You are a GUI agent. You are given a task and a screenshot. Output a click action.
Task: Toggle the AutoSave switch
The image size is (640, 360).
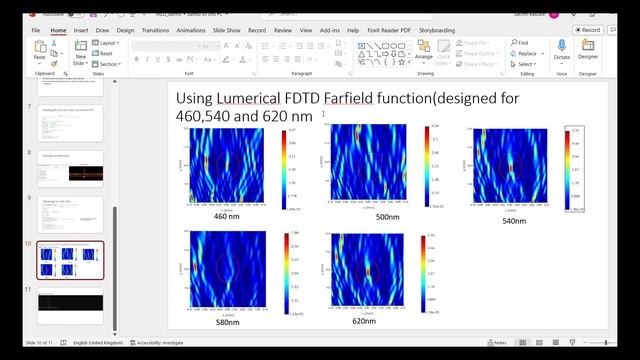(x=76, y=14)
